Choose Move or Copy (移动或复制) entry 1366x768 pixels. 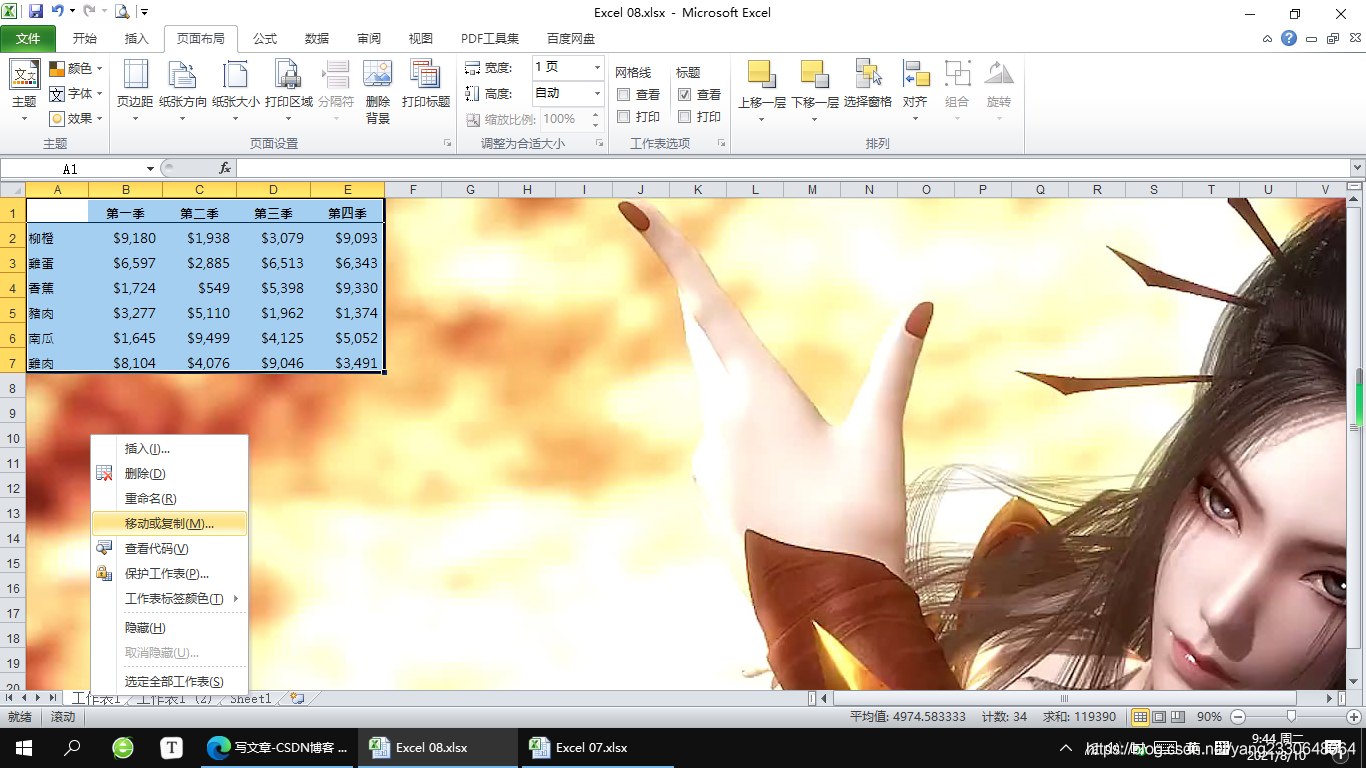[169, 524]
